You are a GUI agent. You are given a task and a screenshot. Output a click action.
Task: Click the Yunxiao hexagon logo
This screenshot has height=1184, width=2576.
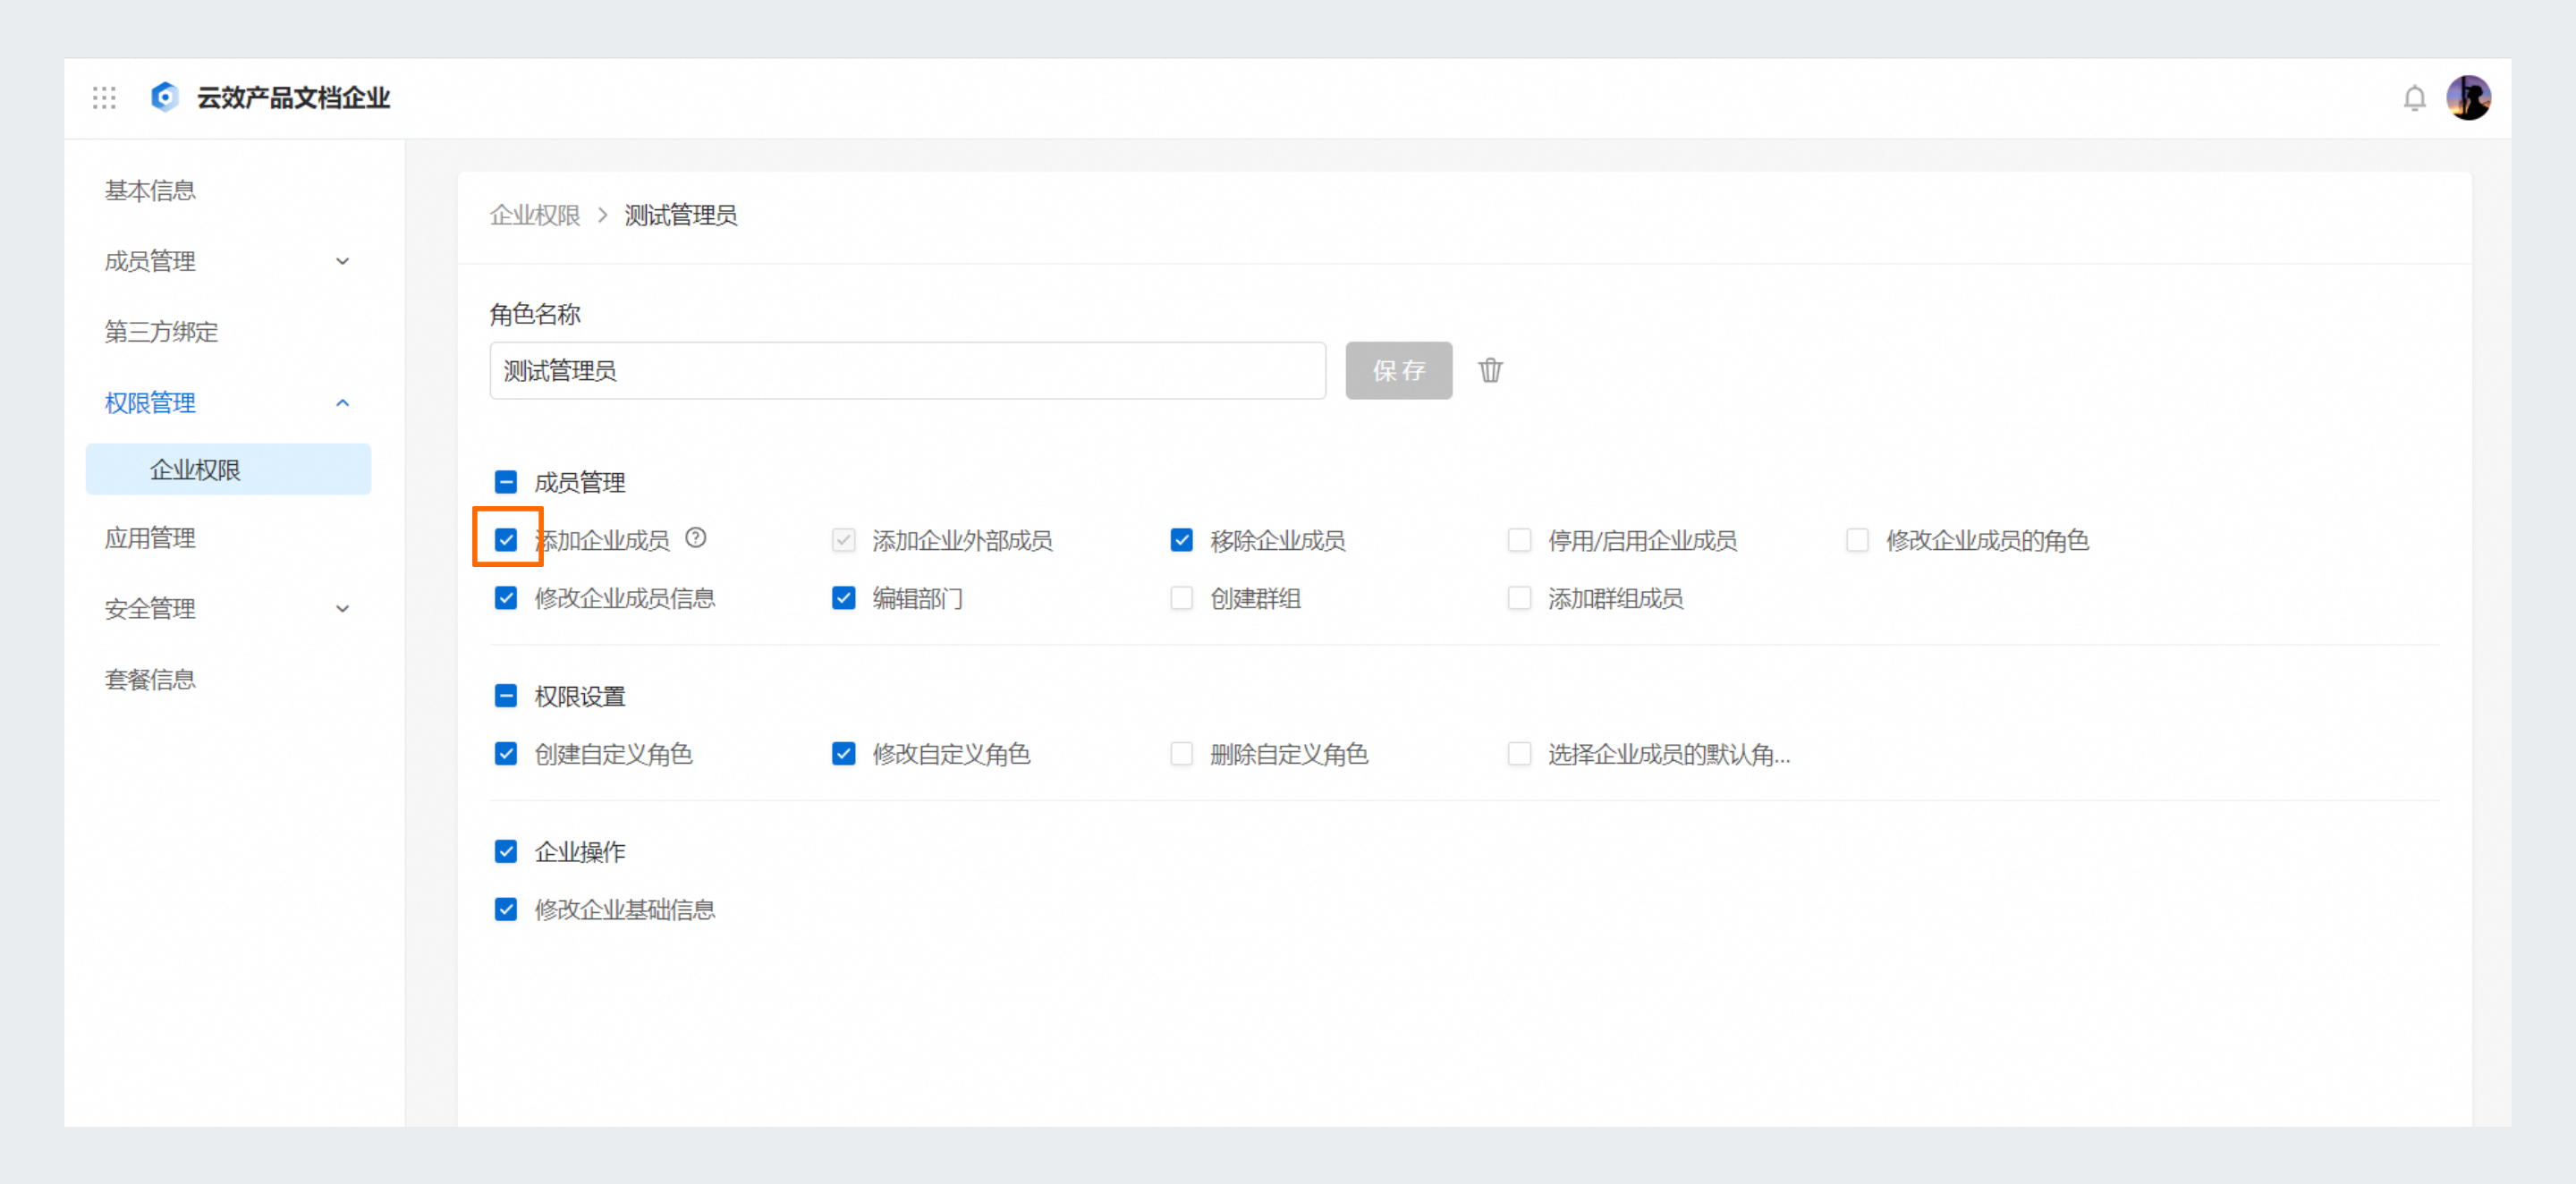tap(165, 97)
